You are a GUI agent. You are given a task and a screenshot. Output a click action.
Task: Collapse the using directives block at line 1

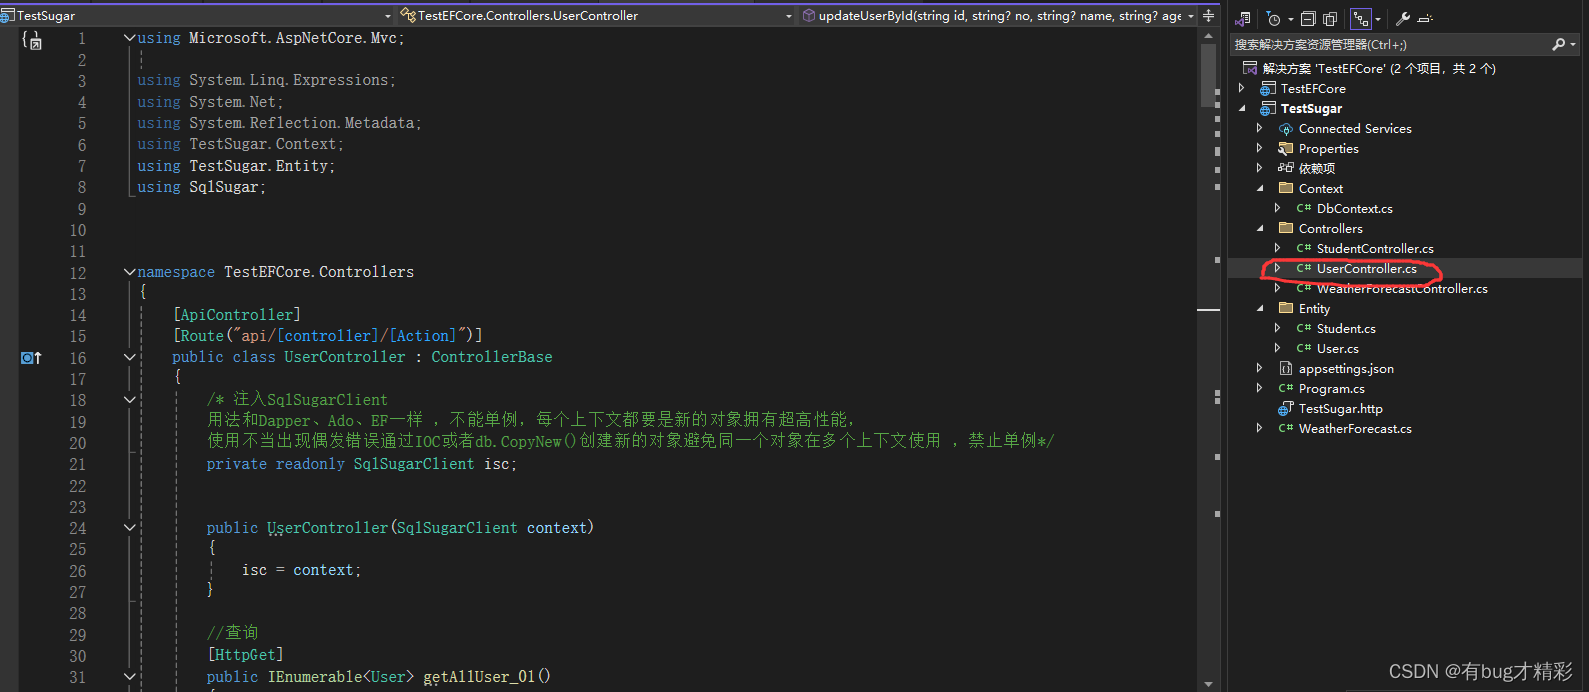(x=130, y=38)
